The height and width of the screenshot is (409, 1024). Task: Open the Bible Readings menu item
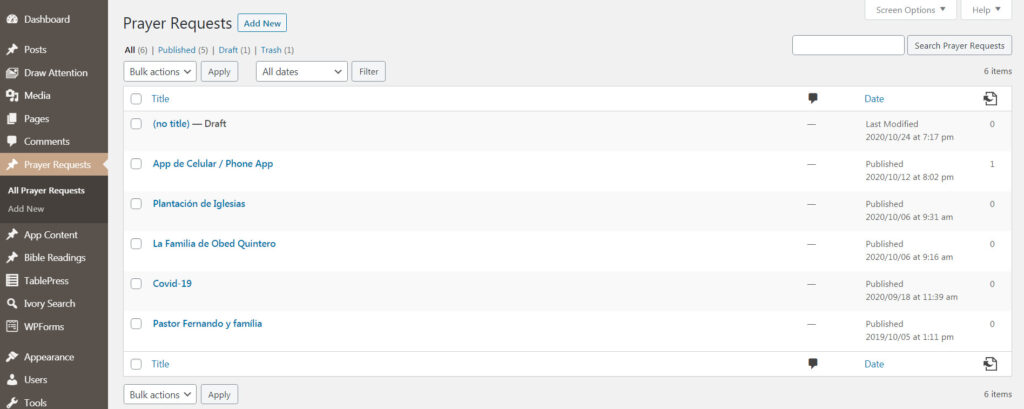click(x=55, y=258)
